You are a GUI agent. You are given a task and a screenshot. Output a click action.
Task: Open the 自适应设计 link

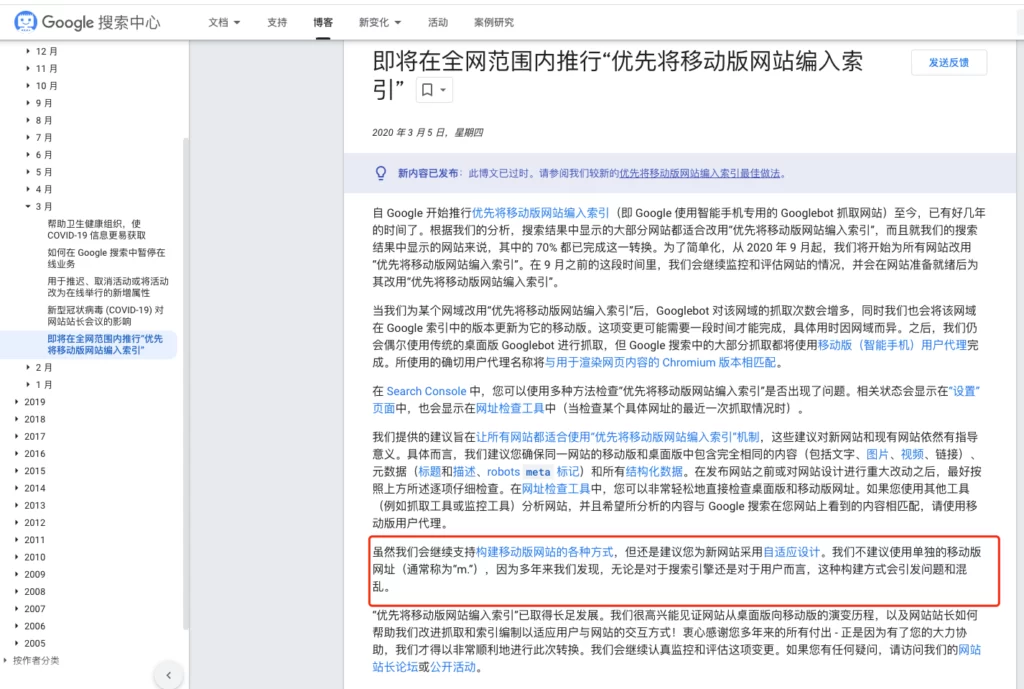pos(791,552)
